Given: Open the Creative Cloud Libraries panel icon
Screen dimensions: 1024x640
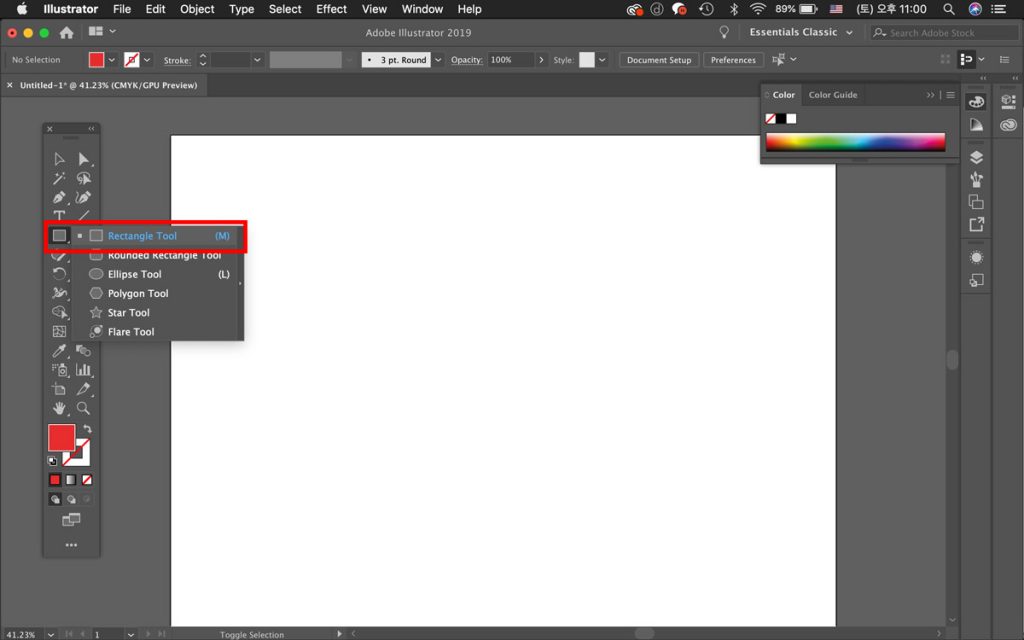Looking at the screenshot, I should [x=1008, y=124].
